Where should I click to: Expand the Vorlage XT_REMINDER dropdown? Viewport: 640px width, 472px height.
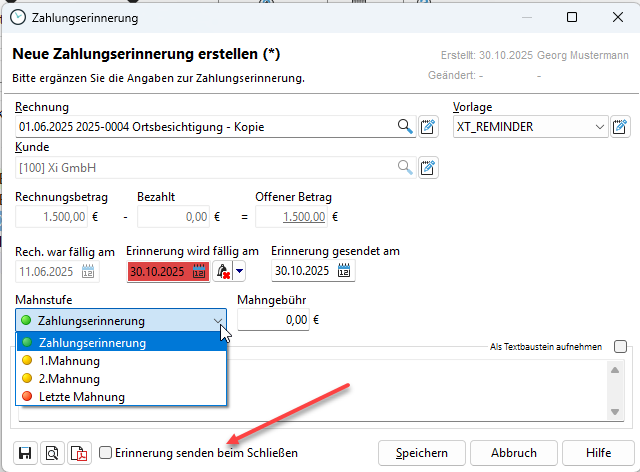pyautogui.click(x=599, y=127)
